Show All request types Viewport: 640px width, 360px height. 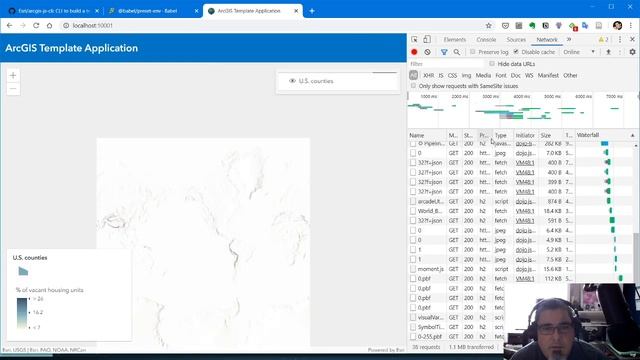[413, 75]
